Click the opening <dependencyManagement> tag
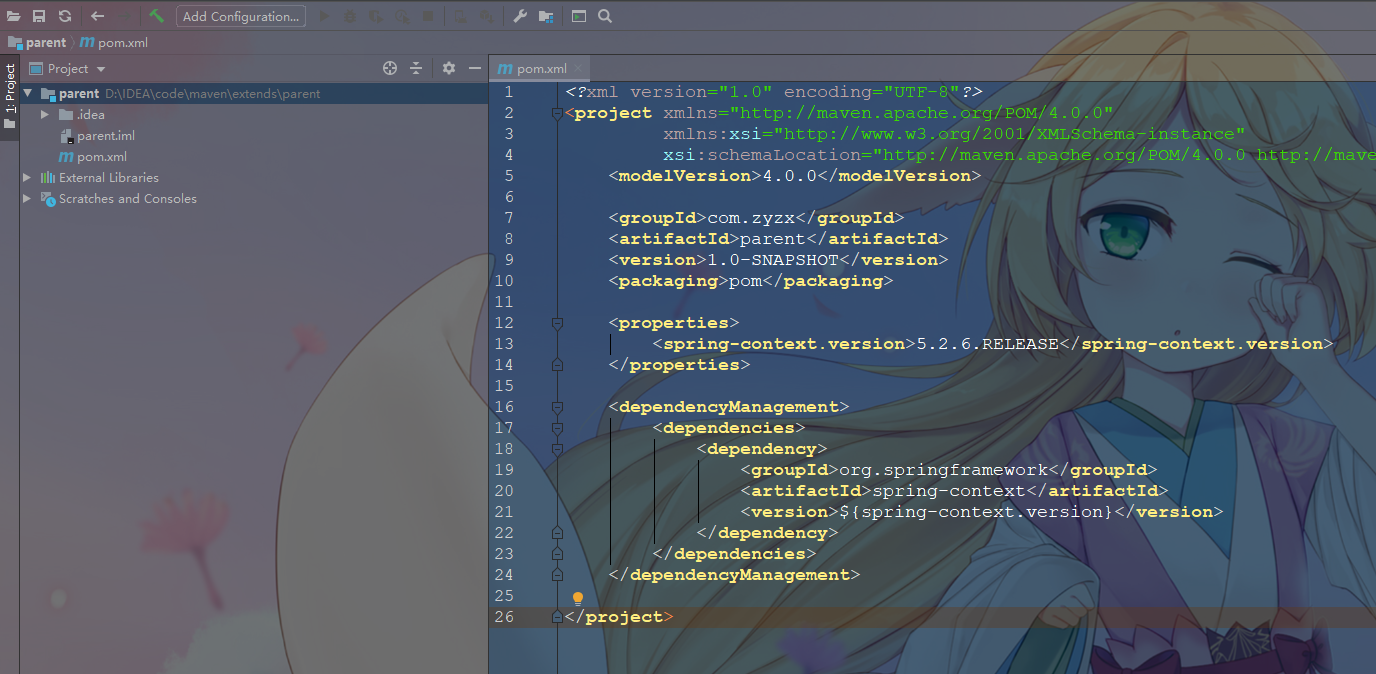Viewport: 1376px width, 674px height. pyautogui.click(x=729, y=407)
